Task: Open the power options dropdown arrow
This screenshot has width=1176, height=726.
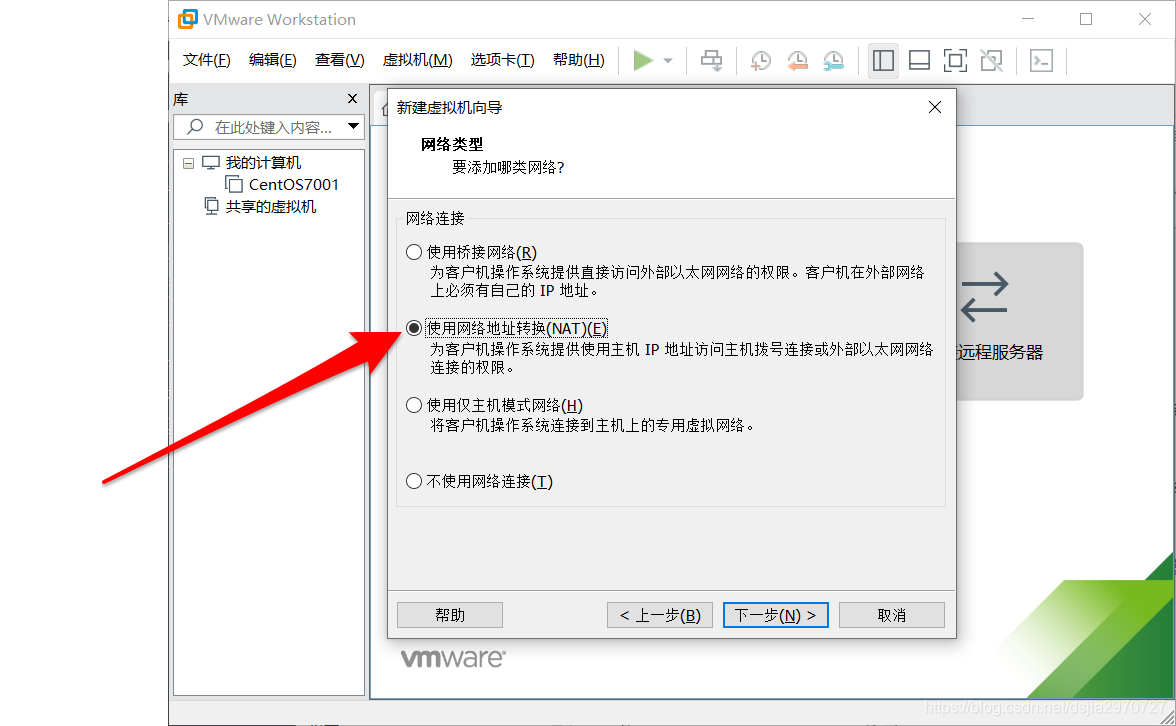Action: tap(668, 61)
